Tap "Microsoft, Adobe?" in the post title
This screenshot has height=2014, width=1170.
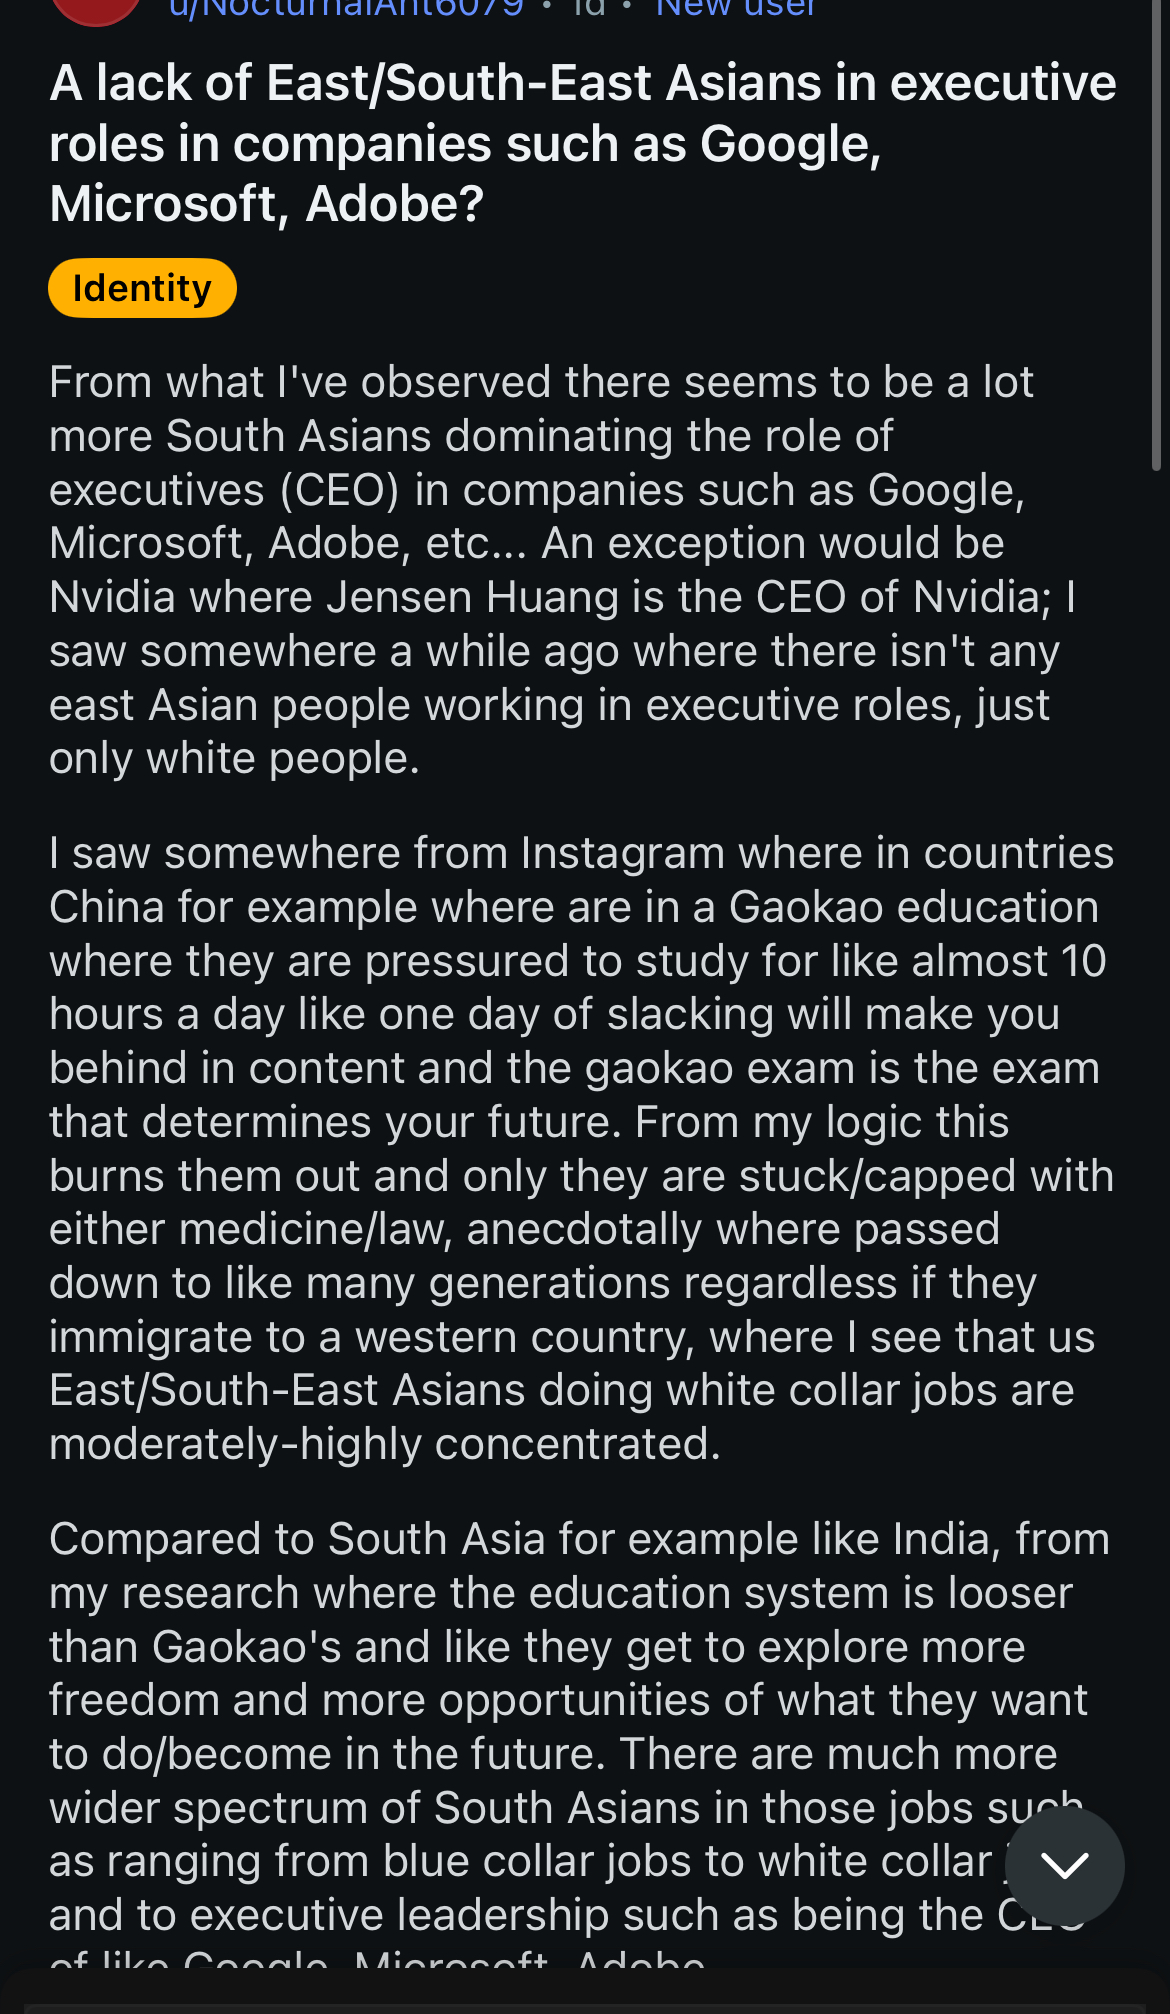coord(266,205)
